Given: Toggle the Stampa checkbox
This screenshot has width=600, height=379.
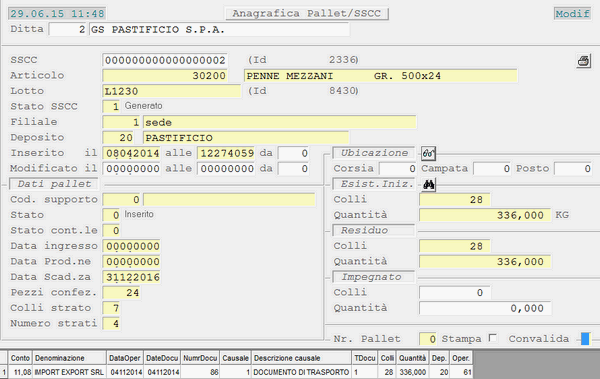Looking at the screenshot, I should [x=493, y=338].
